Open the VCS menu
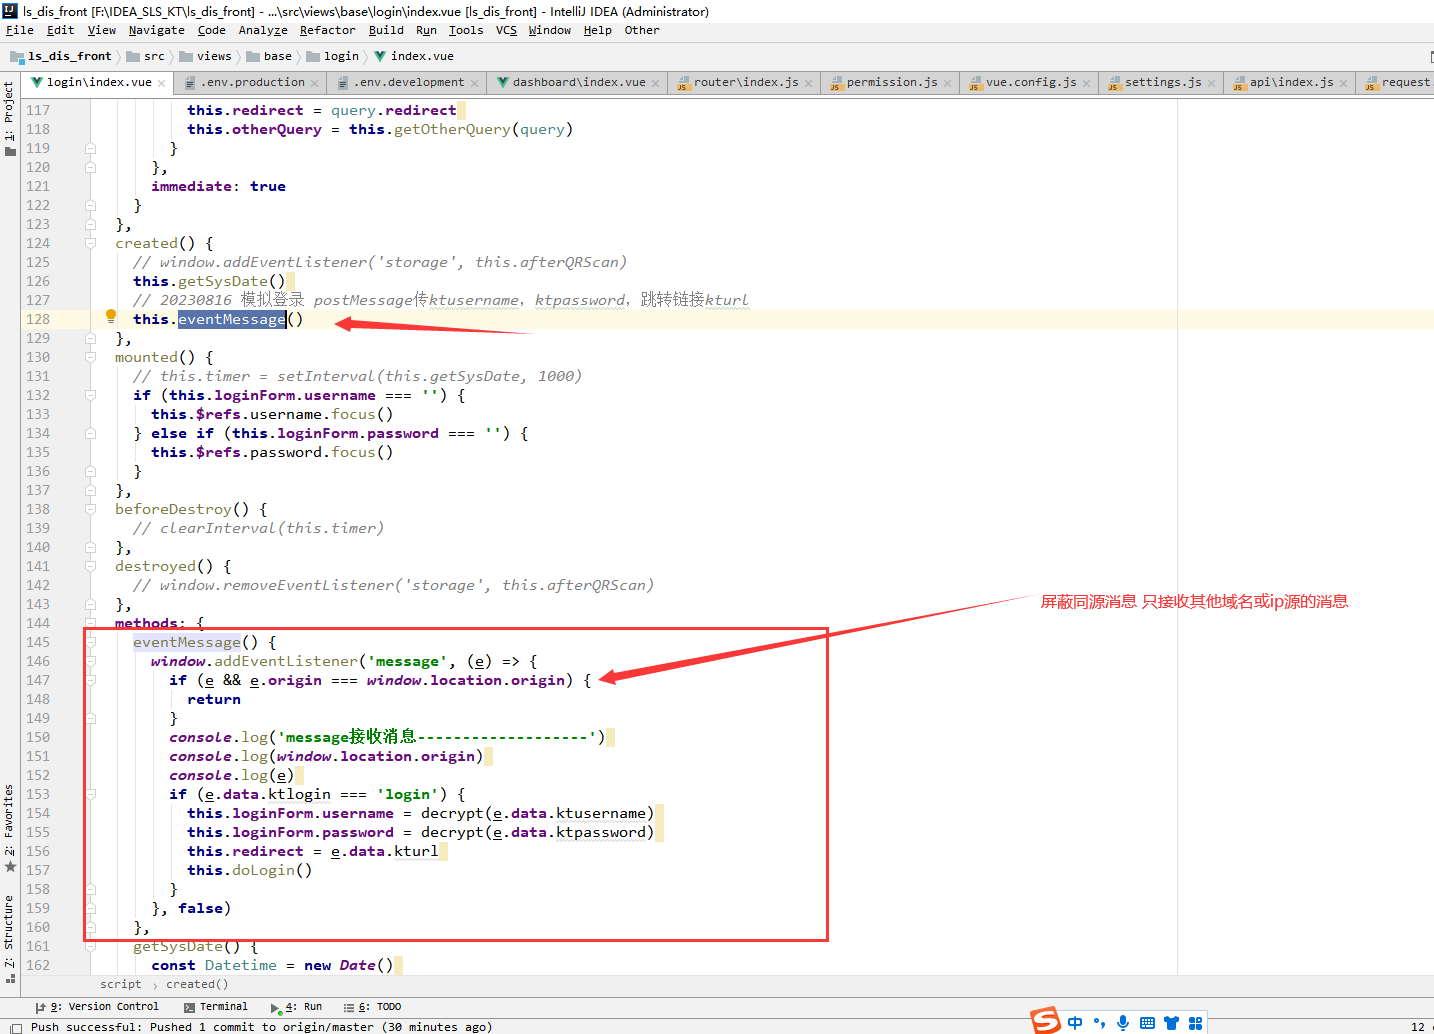 [507, 30]
